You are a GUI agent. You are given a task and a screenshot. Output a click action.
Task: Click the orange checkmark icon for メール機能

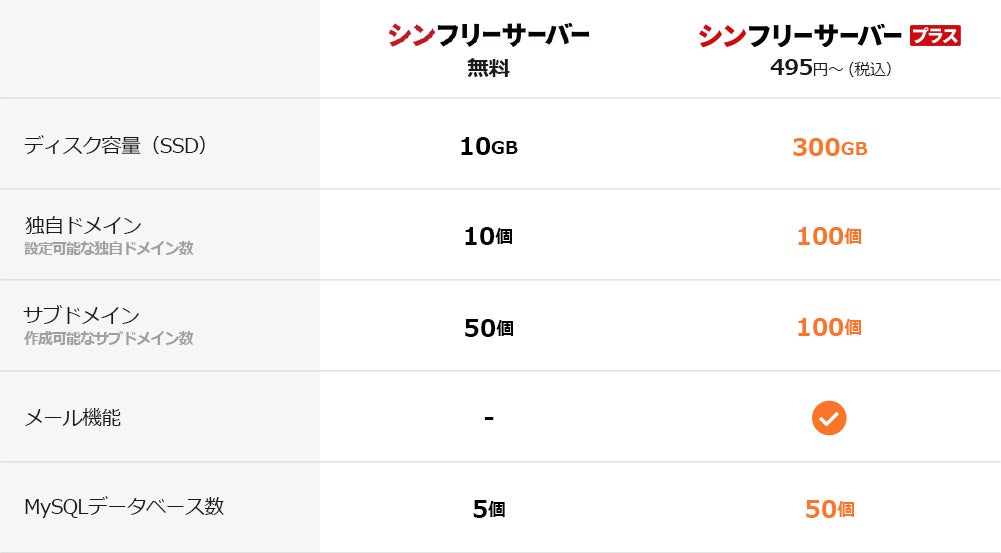point(829,418)
